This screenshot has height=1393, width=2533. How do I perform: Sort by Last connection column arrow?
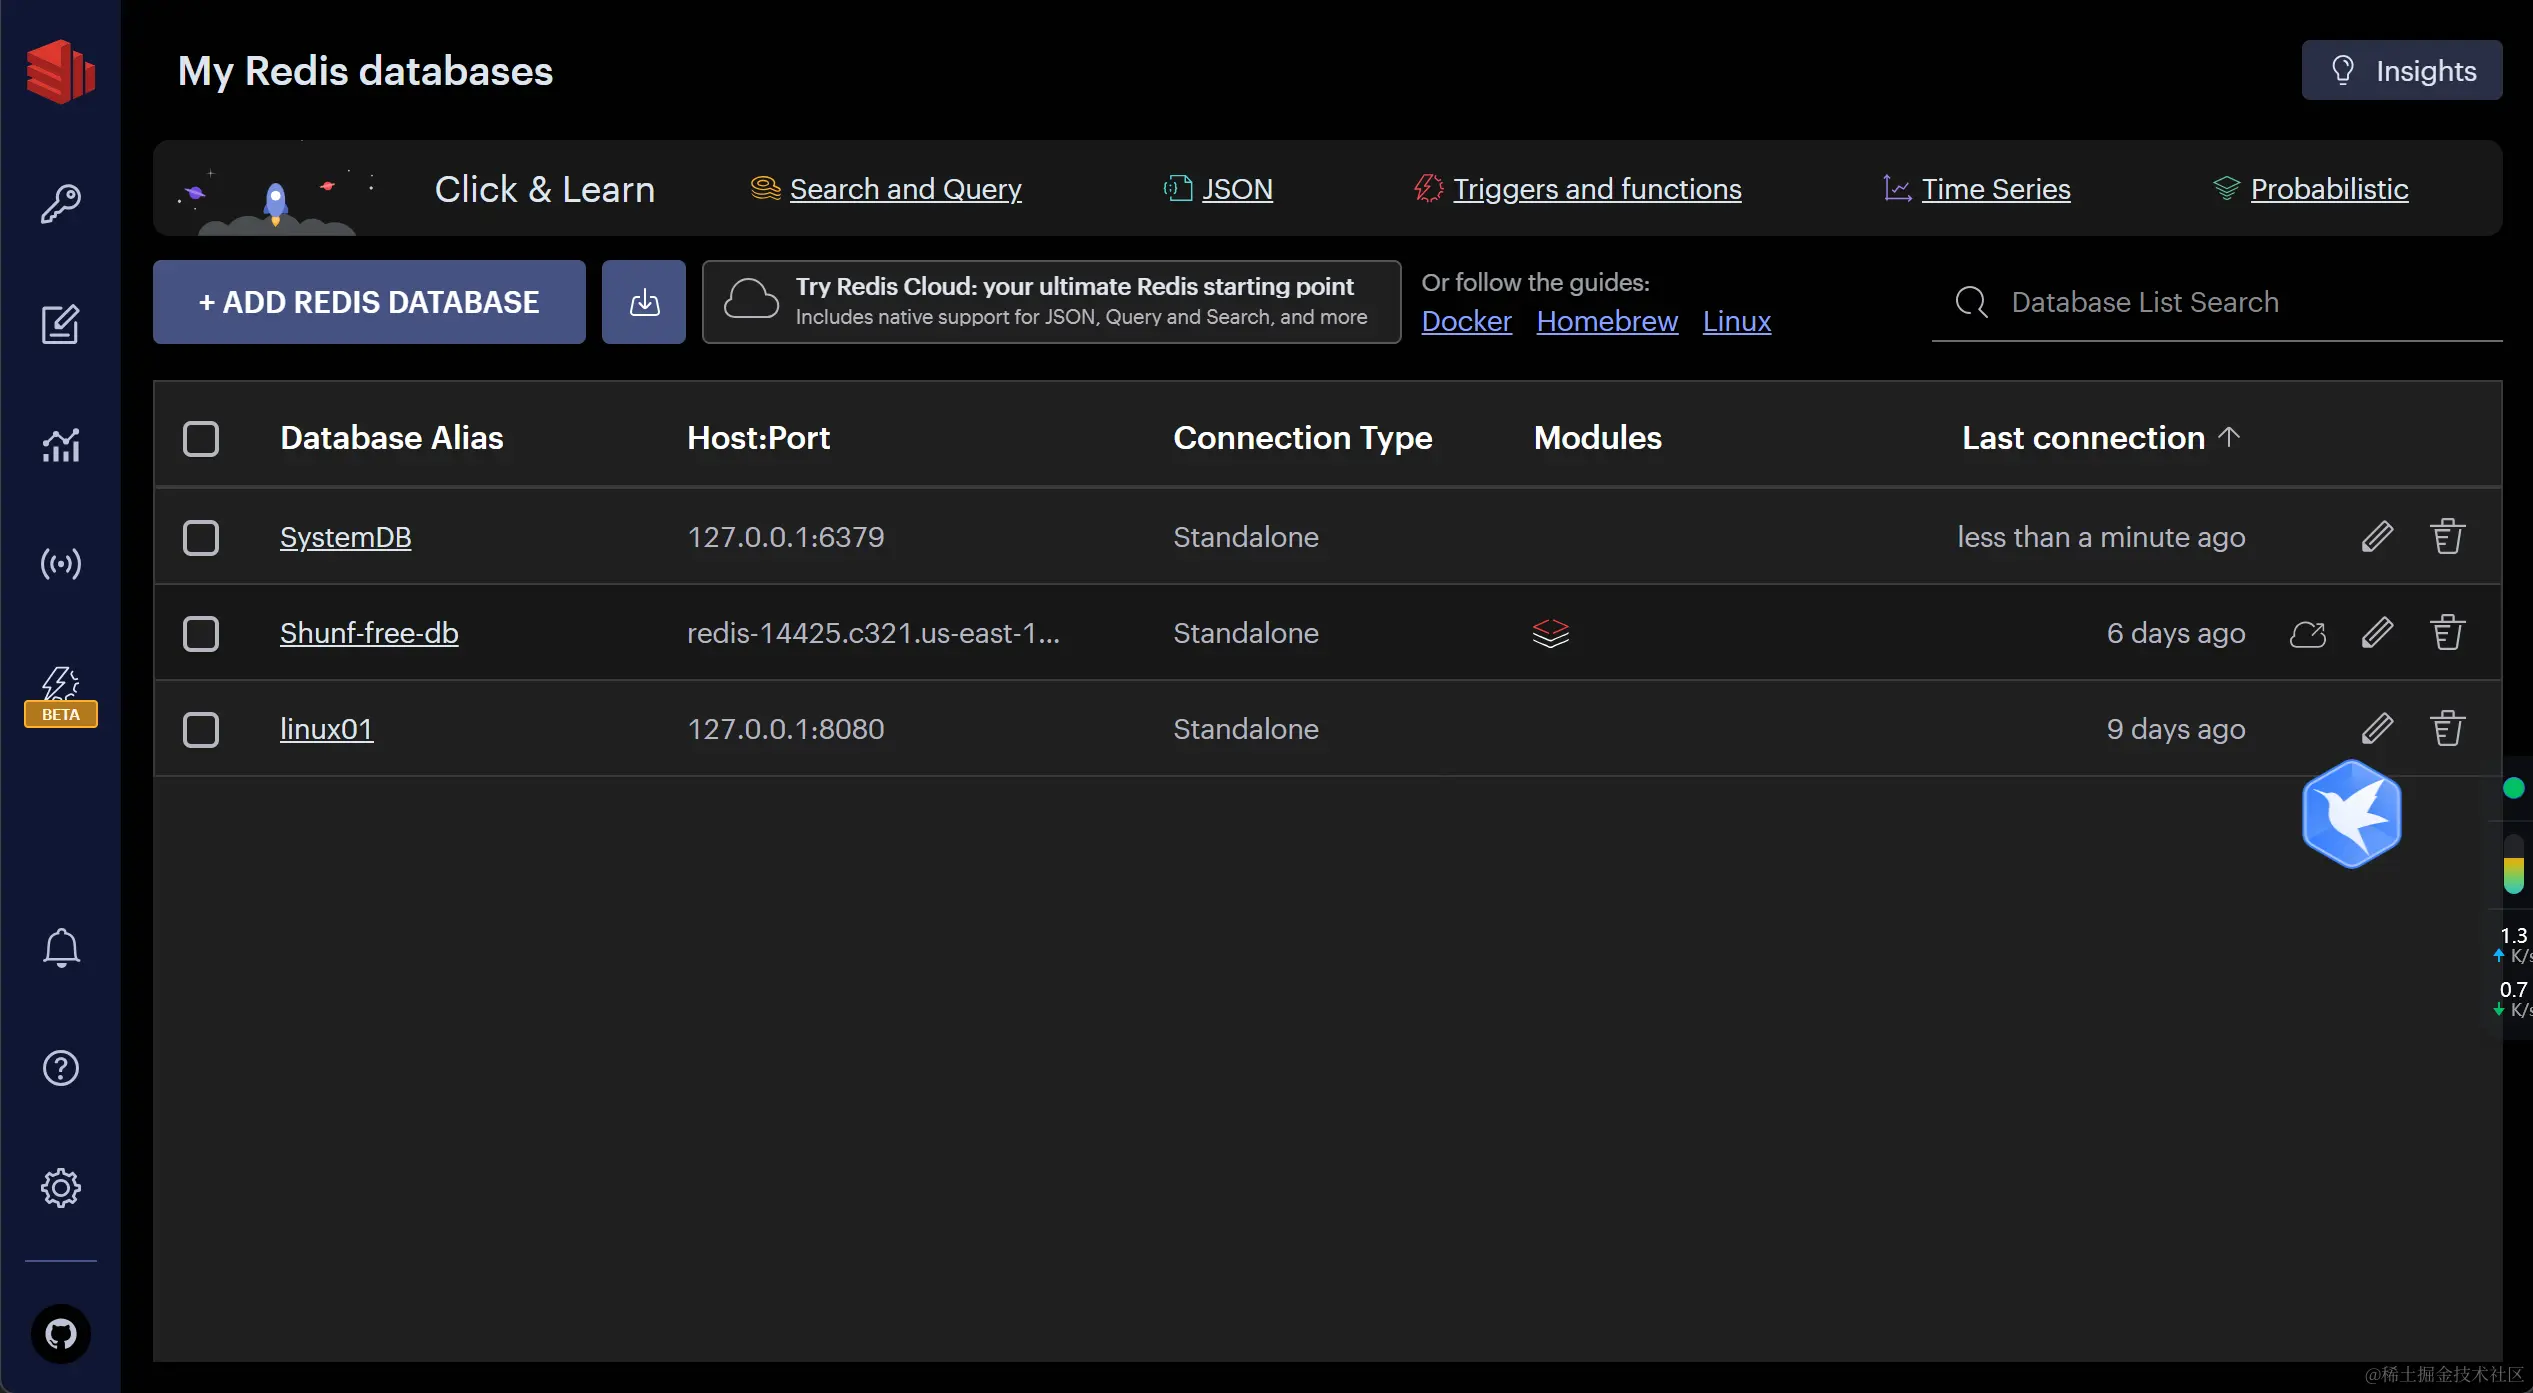[2229, 436]
